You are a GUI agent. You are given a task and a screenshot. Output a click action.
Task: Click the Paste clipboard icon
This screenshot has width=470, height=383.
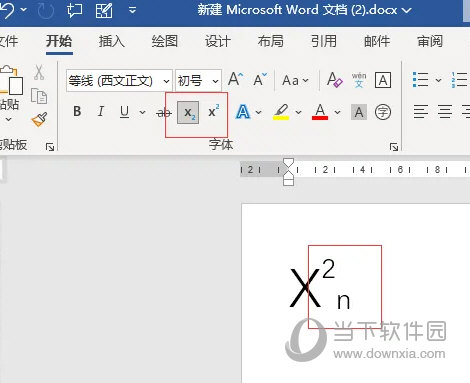pyautogui.click(x=11, y=80)
